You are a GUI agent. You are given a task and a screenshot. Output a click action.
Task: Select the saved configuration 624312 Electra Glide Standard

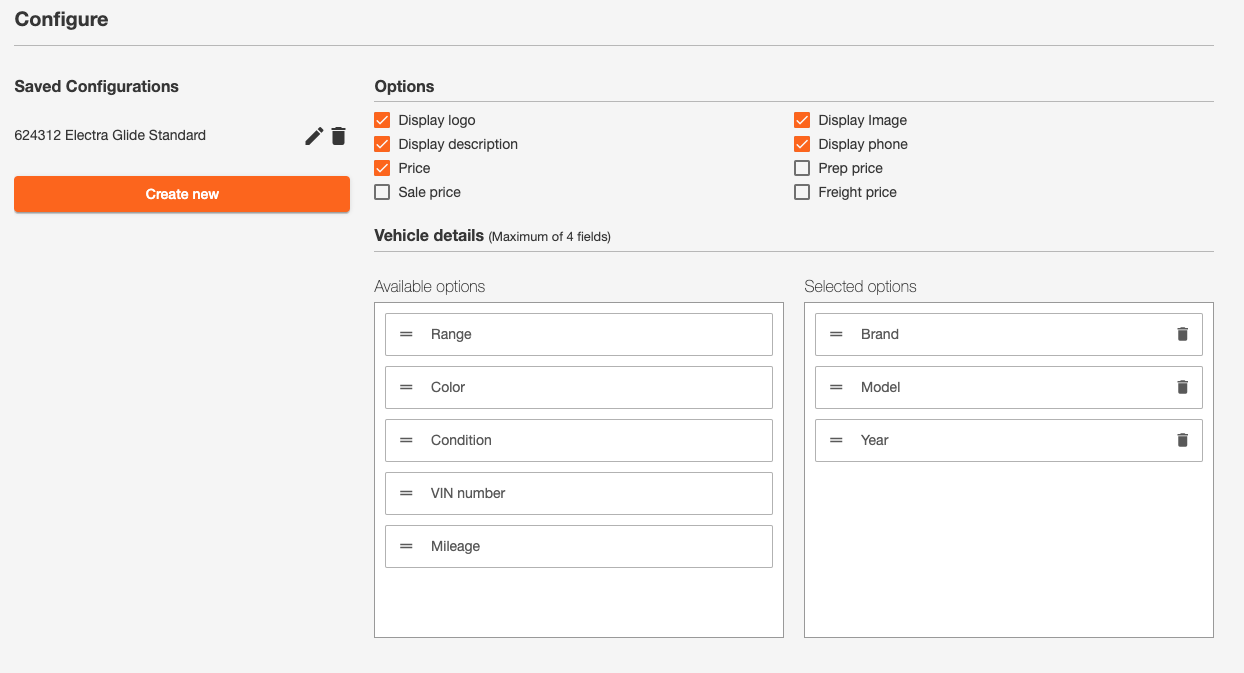(110, 135)
